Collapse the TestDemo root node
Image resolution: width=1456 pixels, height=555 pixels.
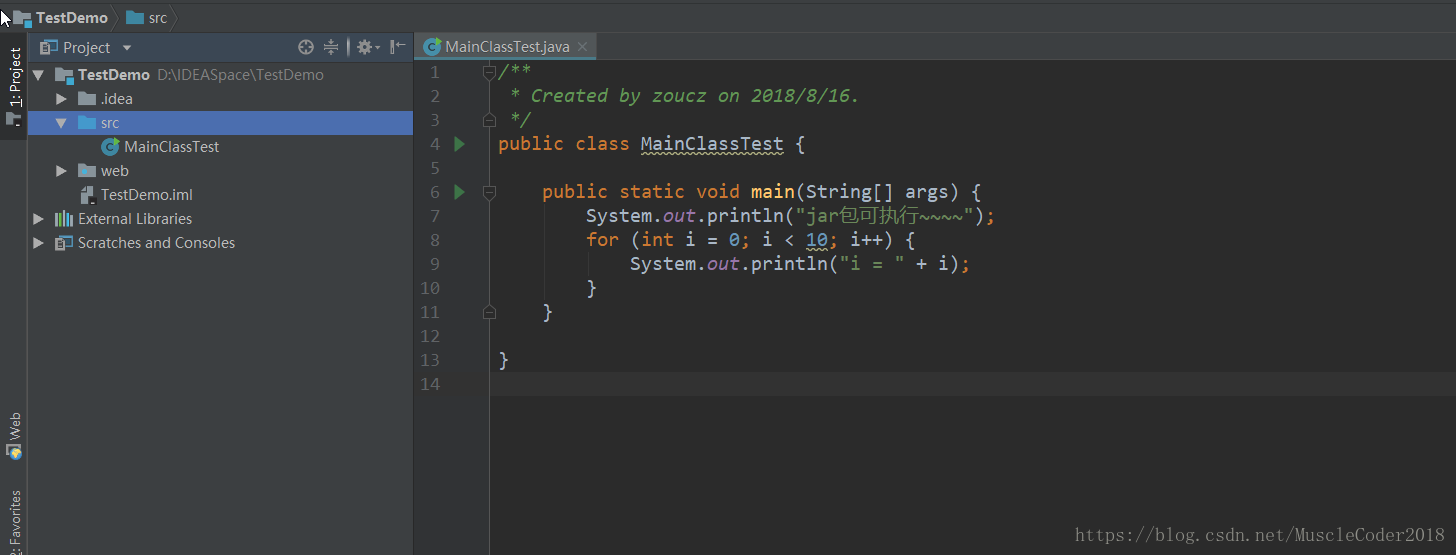[38, 75]
